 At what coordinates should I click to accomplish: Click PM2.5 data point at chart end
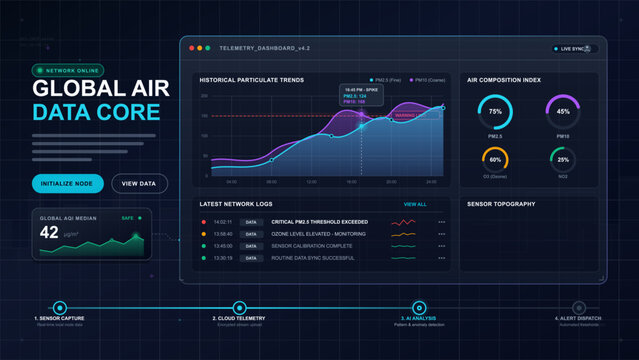pyautogui.click(x=443, y=108)
